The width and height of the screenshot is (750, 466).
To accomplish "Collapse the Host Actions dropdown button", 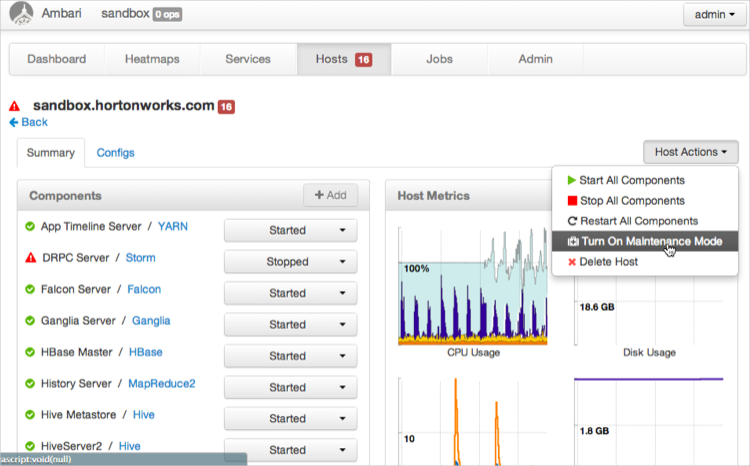I will click(696, 152).
